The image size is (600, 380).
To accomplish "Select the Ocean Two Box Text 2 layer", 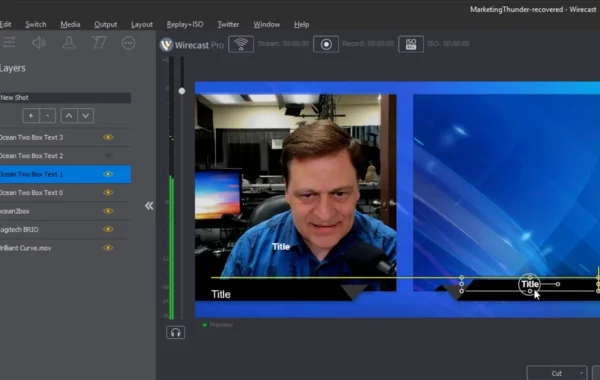I will click(x=65, y=155).
